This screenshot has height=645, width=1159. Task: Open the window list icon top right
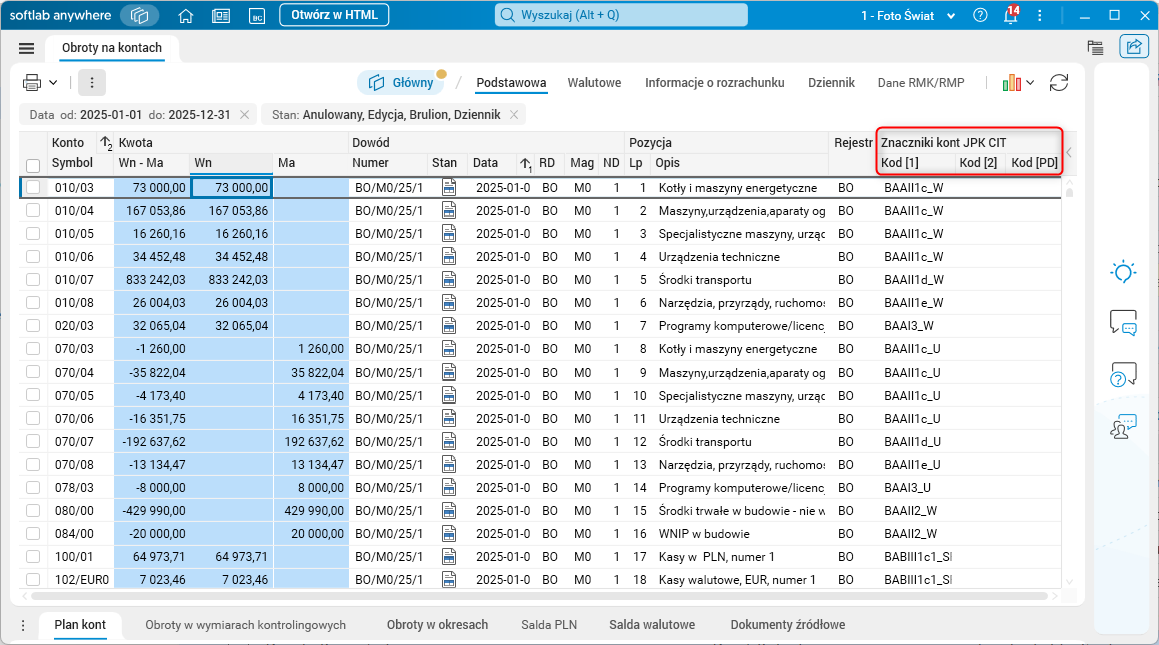point(1095,48)
